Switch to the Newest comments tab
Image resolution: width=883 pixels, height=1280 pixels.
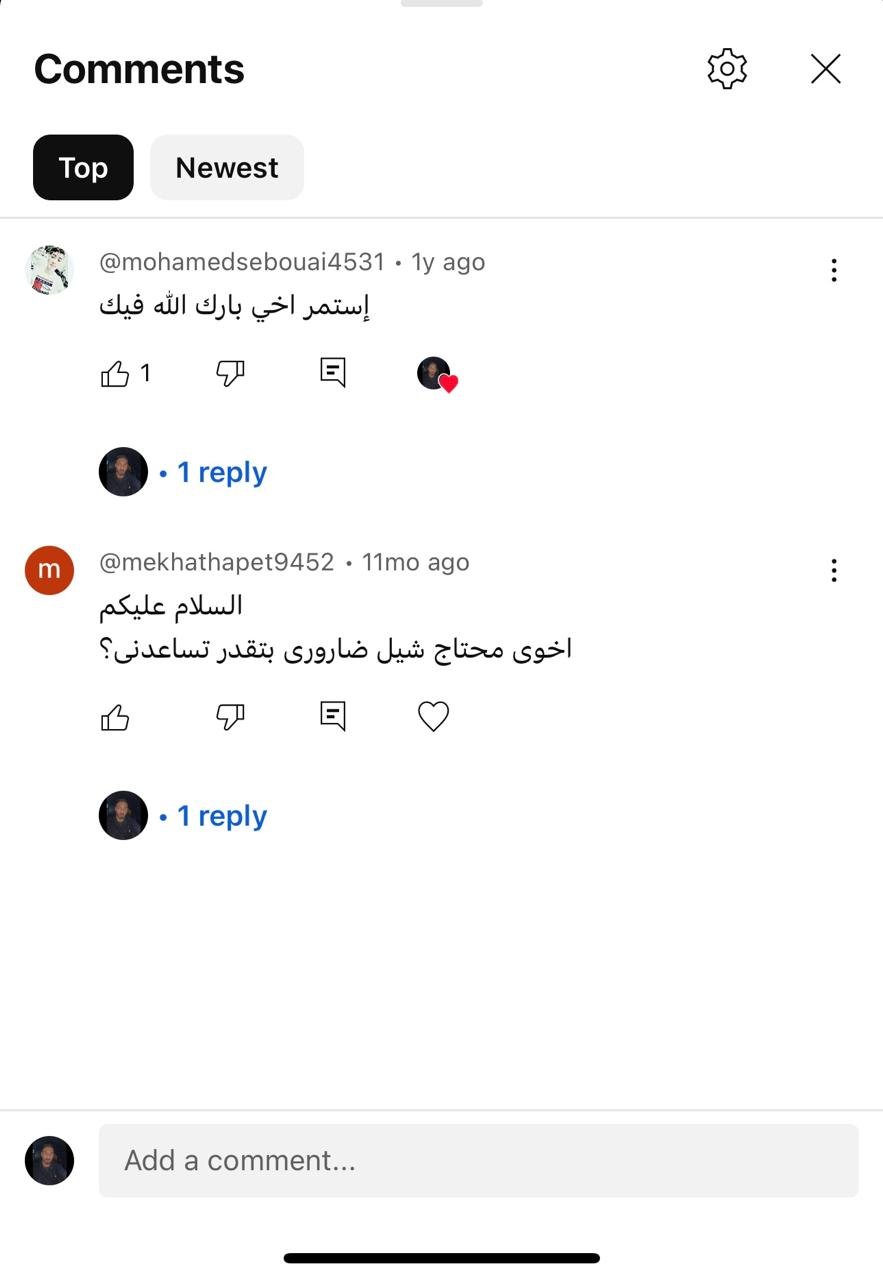click(x=227, y=167)
